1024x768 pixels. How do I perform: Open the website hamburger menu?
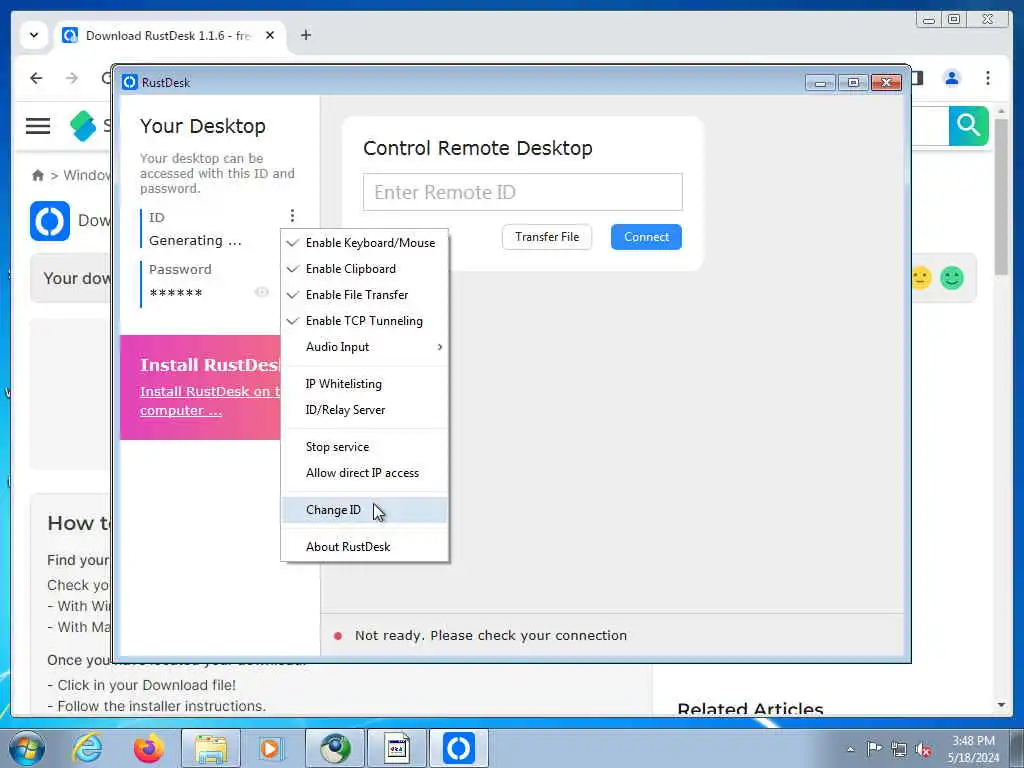point(38,125)
